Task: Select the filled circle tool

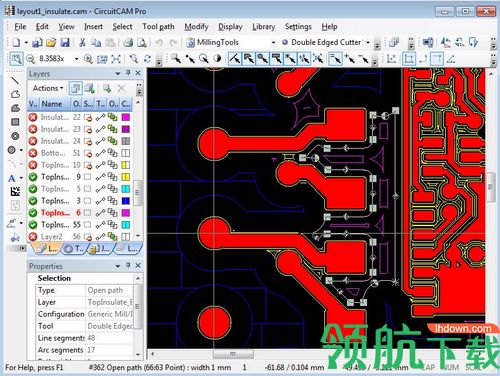Action: coord(12,150)
